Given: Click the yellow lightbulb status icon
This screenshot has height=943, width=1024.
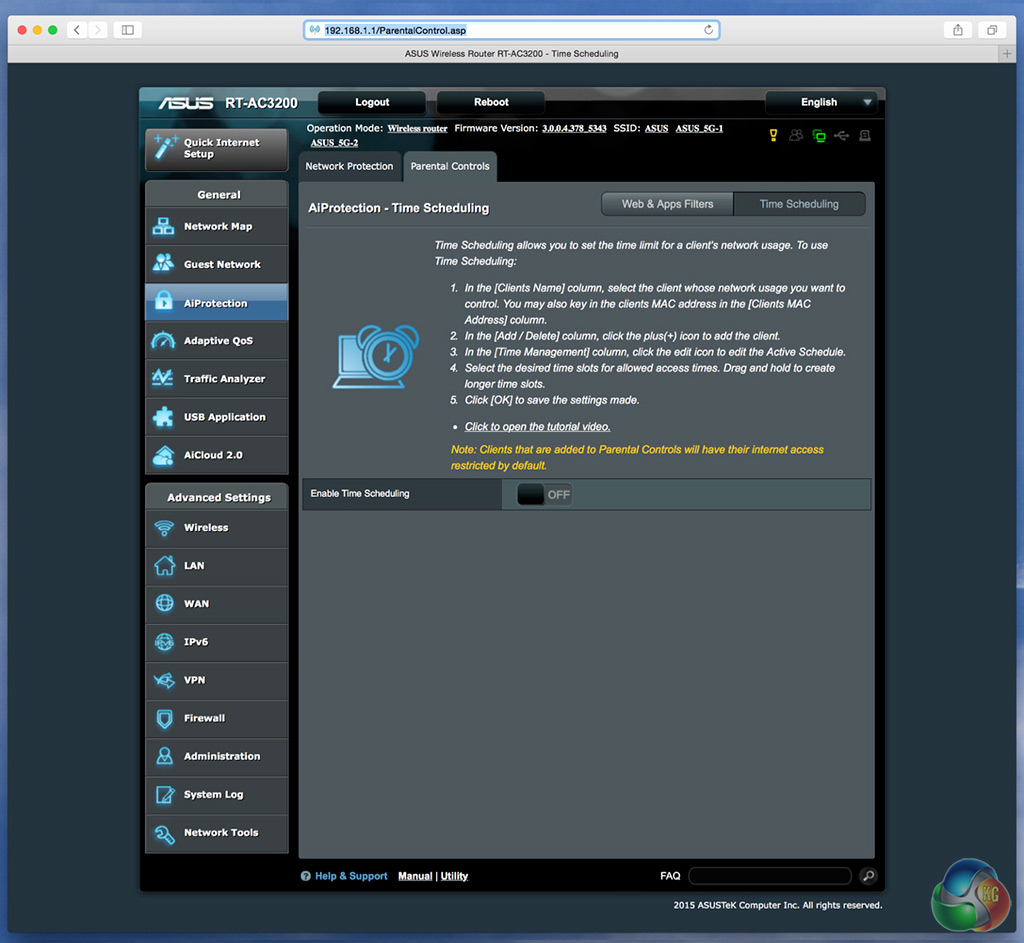Looking at the screenshot, I should click(773, 135).
